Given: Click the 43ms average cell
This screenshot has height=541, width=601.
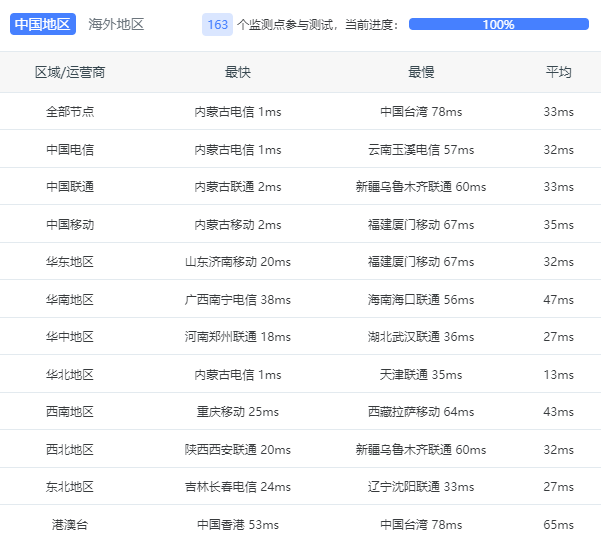Looking at the screenshot, I should point(558,412).
